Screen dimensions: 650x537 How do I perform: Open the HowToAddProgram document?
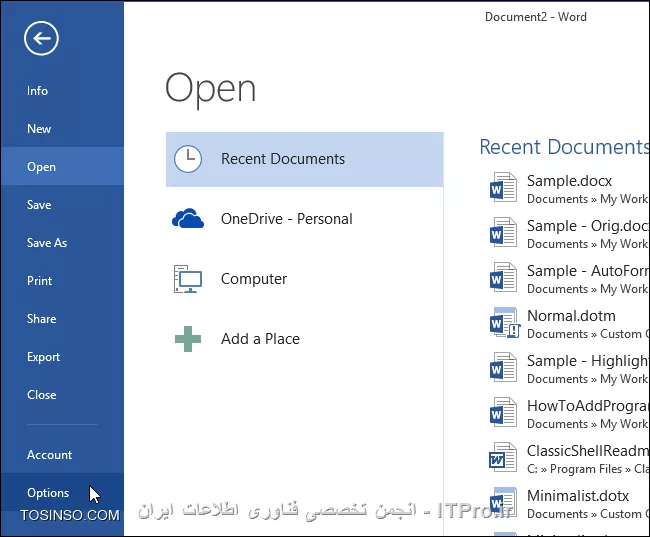click(565, 414)
